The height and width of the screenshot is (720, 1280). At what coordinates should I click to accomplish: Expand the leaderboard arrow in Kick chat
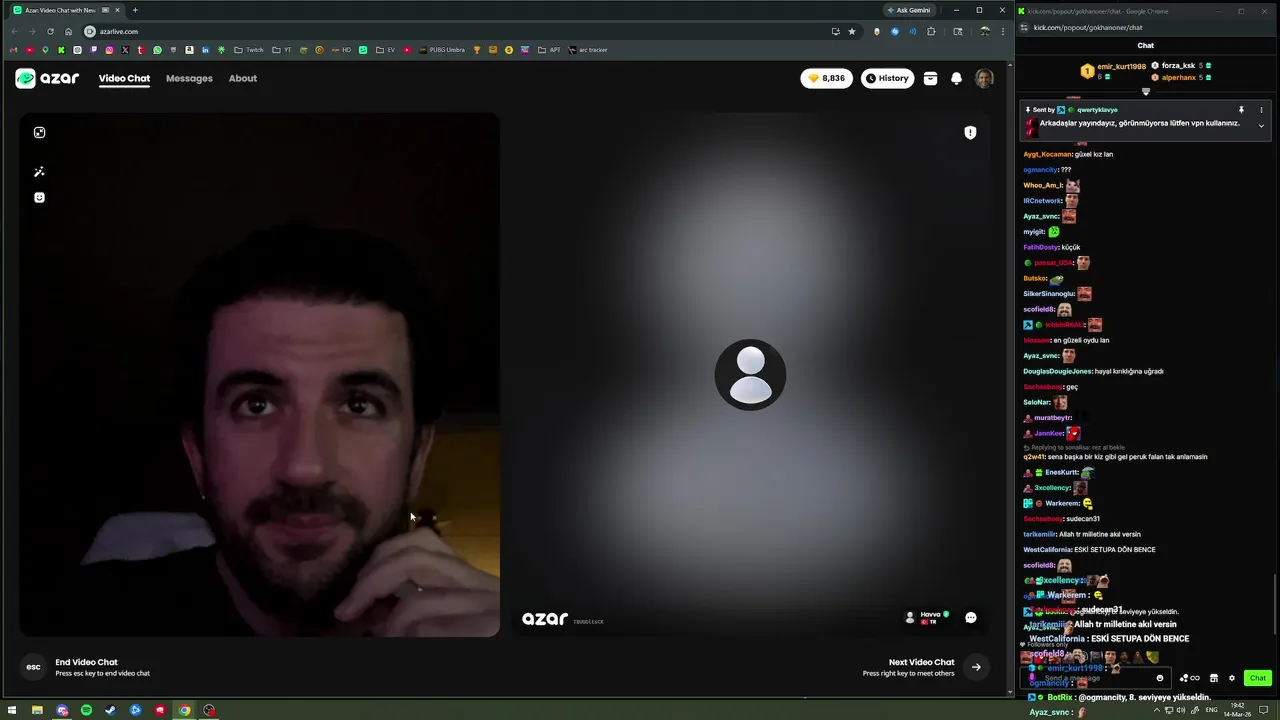point(1146,91)
